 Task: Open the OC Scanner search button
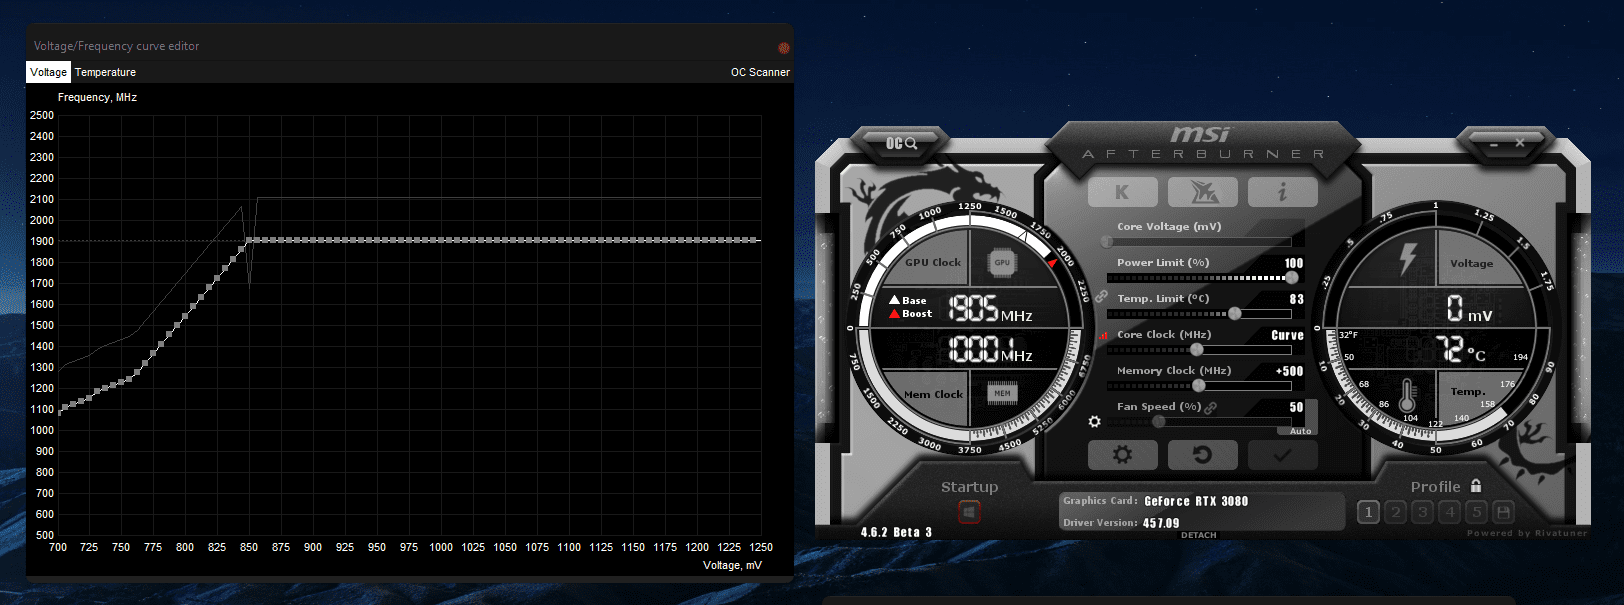pos(901,143)
